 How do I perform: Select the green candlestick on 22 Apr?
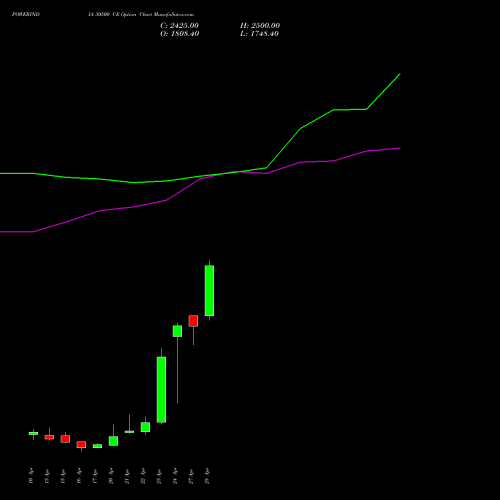click(145, 427)
